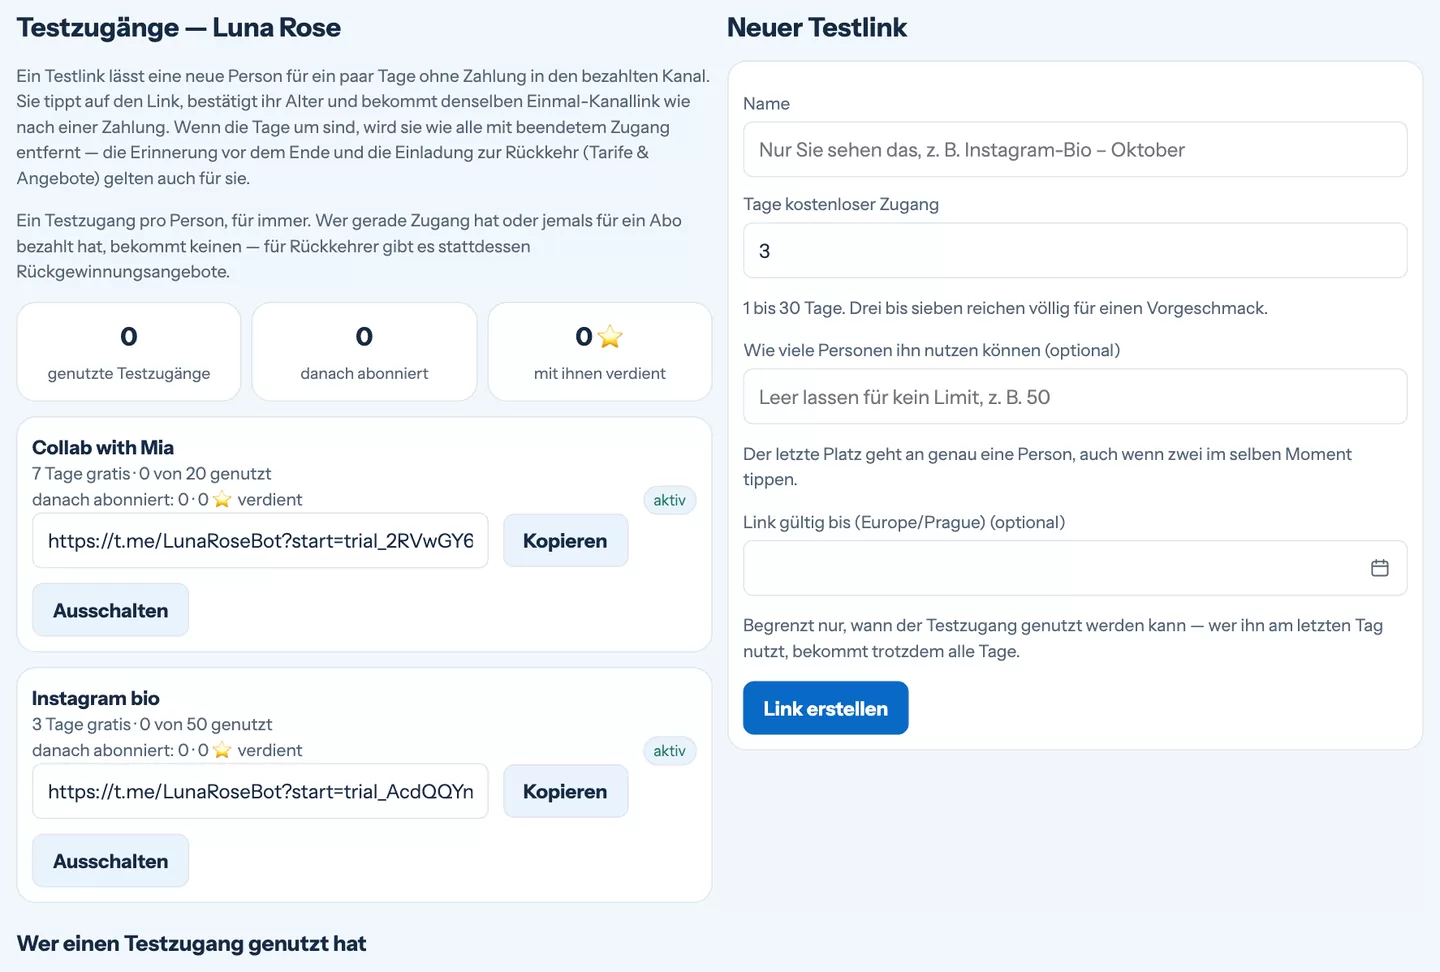Select the Collab with Mia link URL

click(x=260, y=541)
